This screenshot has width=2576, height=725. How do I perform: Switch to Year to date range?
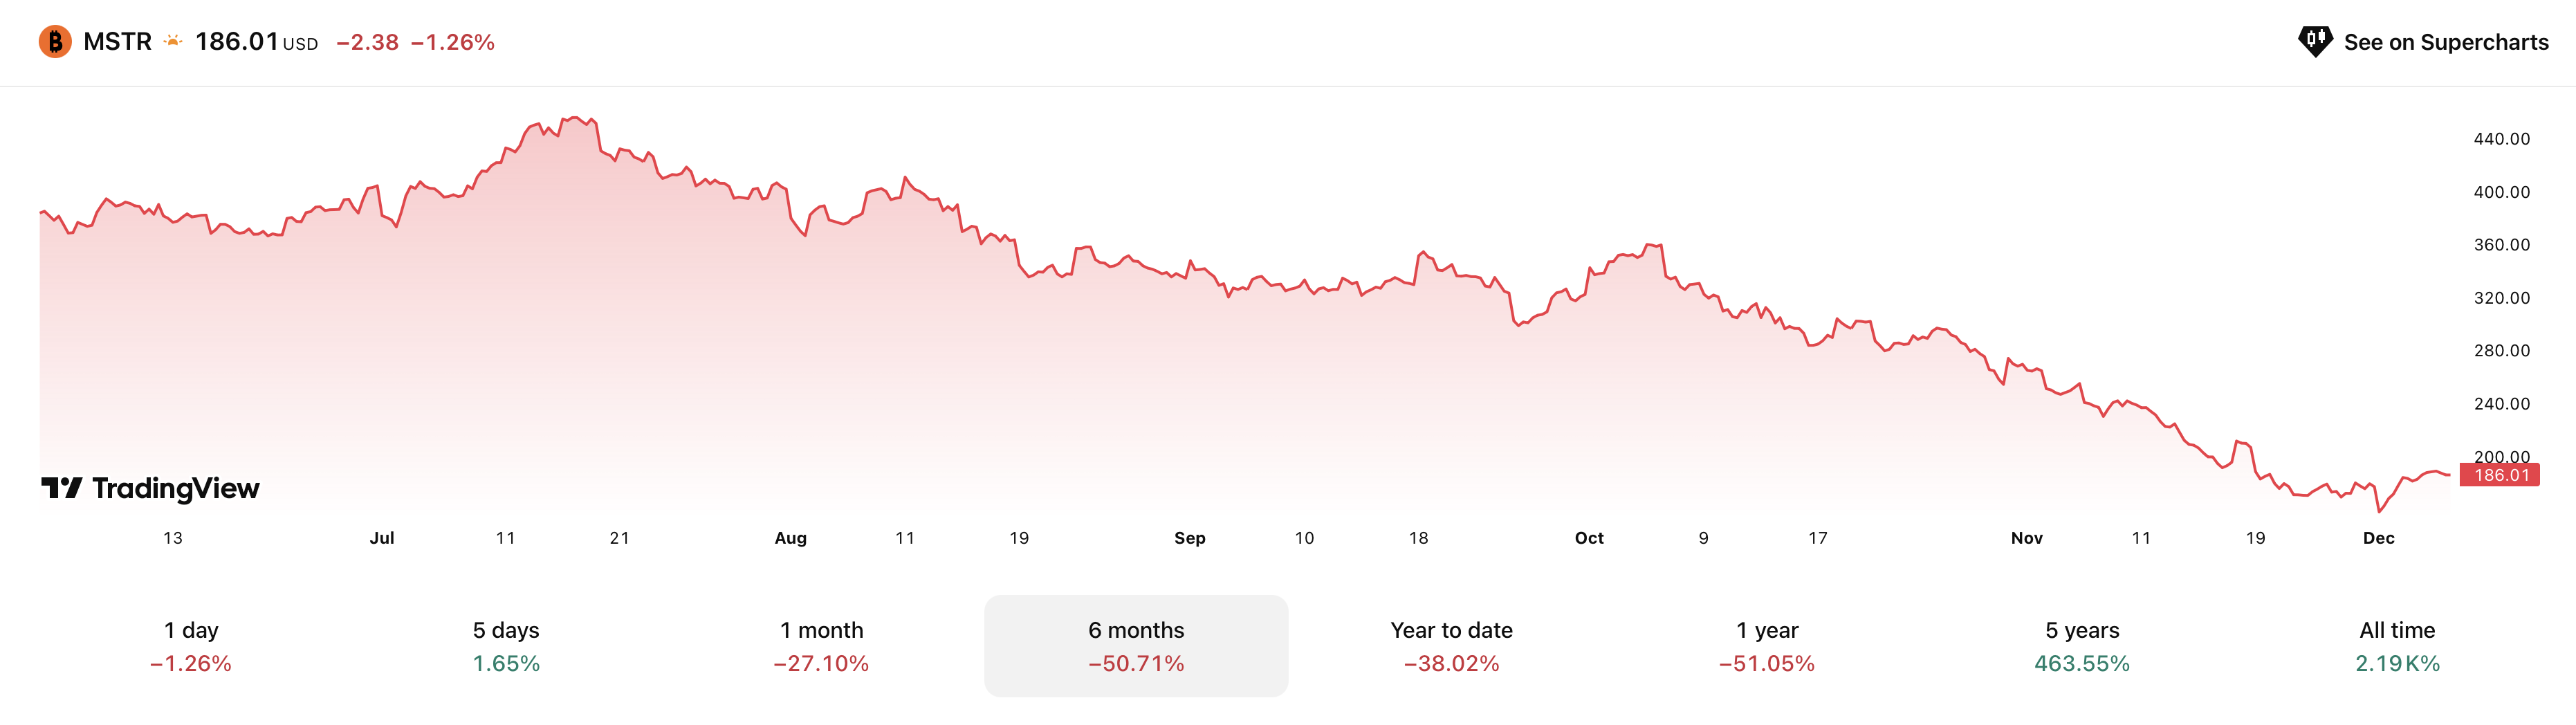(x=1451, y=646)
